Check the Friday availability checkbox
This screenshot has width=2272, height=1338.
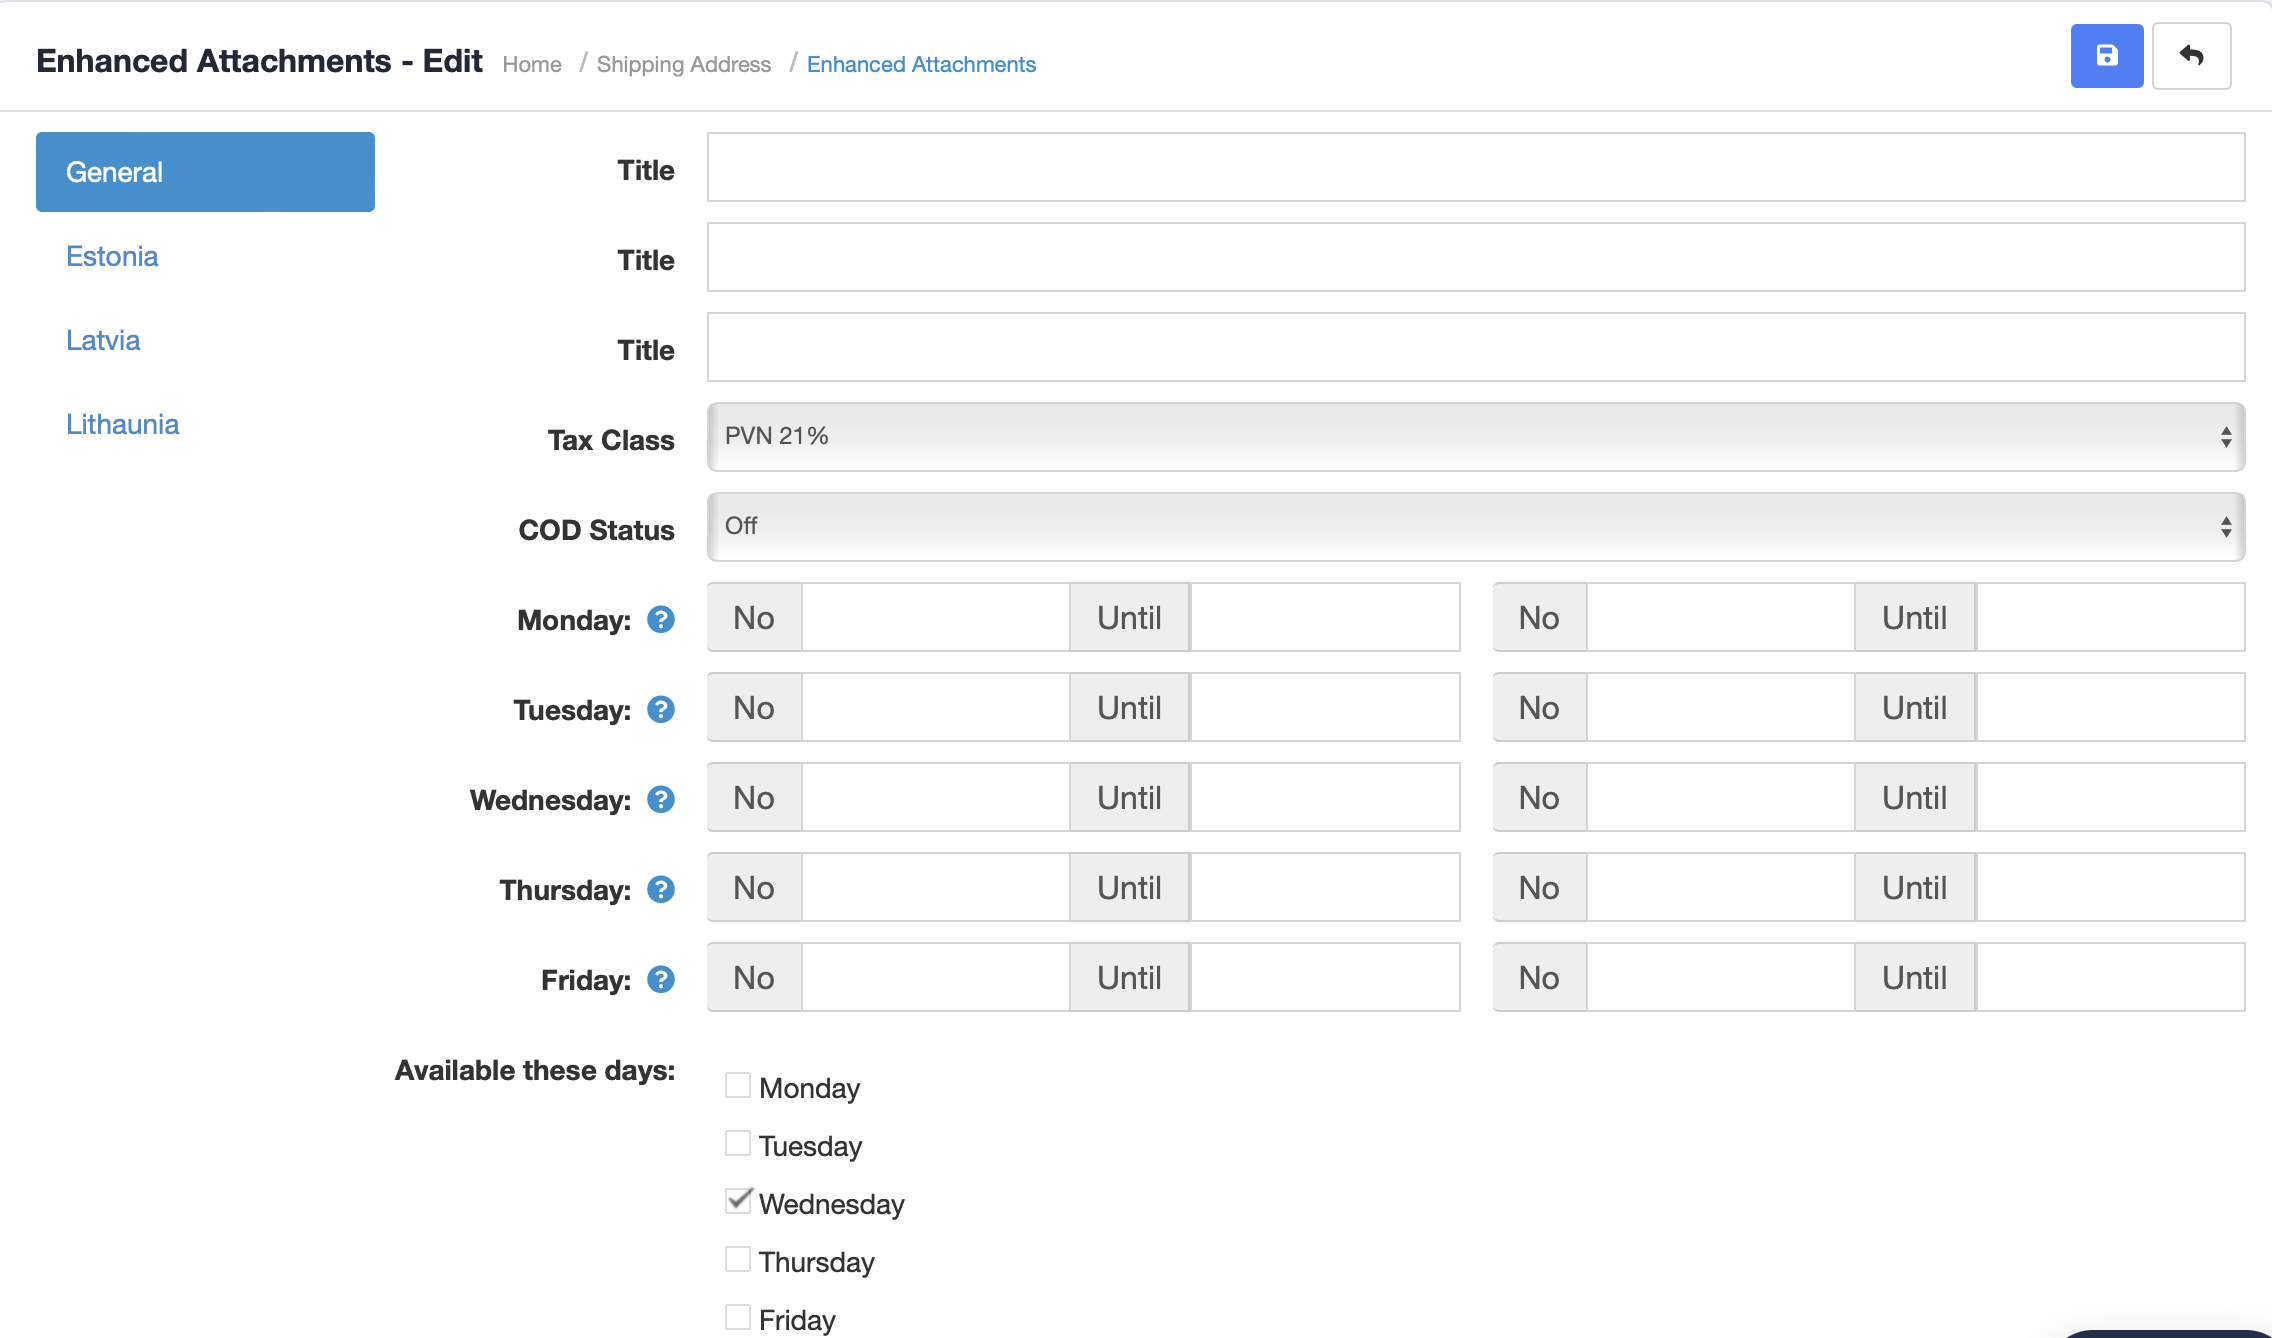click(738, 1318)
